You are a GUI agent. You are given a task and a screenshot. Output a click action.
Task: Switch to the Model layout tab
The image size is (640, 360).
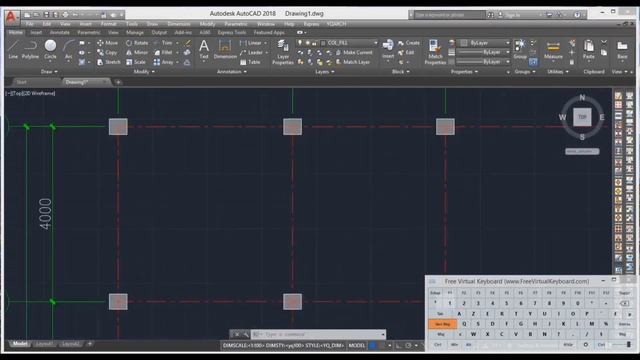[20, 344]
